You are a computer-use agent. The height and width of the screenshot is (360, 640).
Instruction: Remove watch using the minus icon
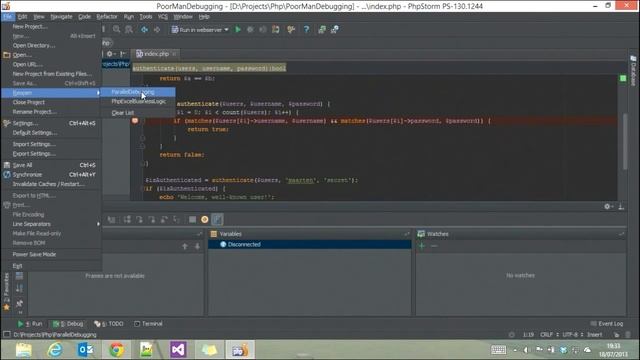tap(434, 246)
